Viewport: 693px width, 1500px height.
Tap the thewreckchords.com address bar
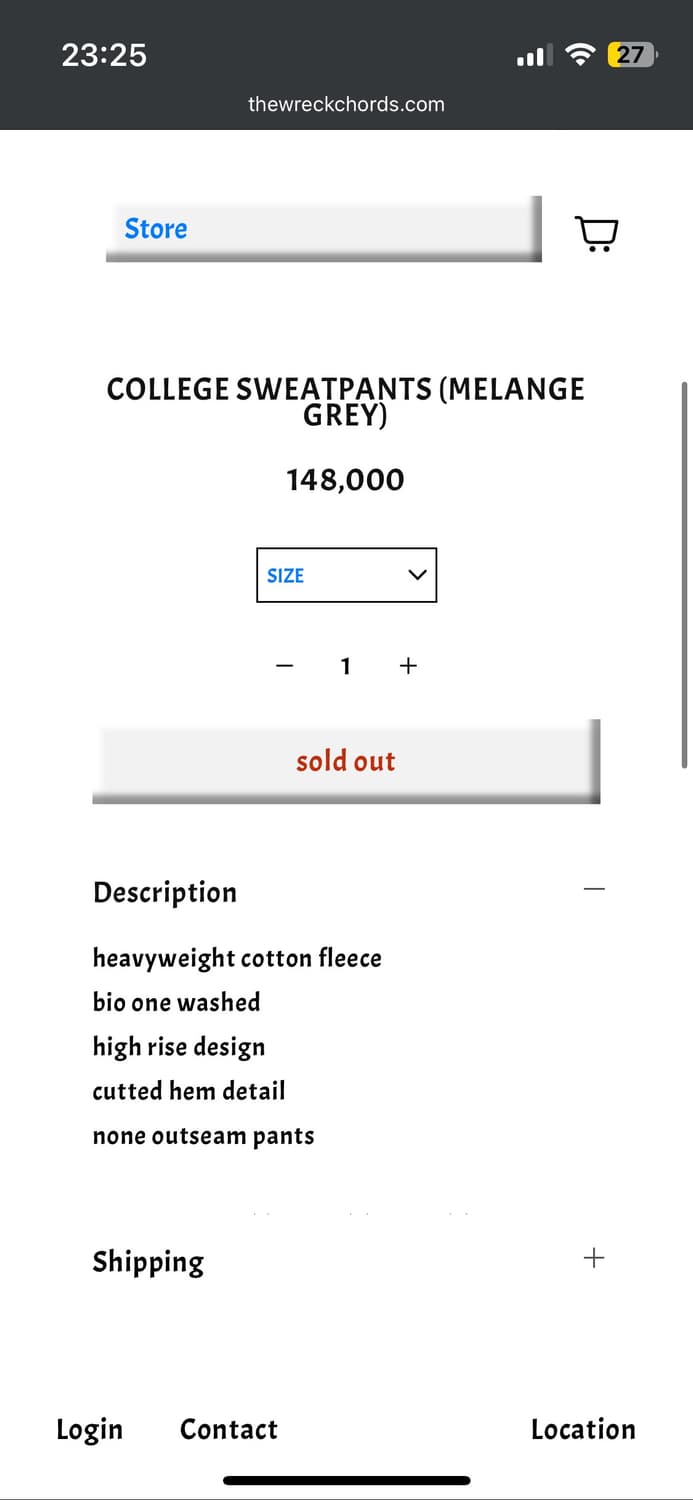[346, 104]
